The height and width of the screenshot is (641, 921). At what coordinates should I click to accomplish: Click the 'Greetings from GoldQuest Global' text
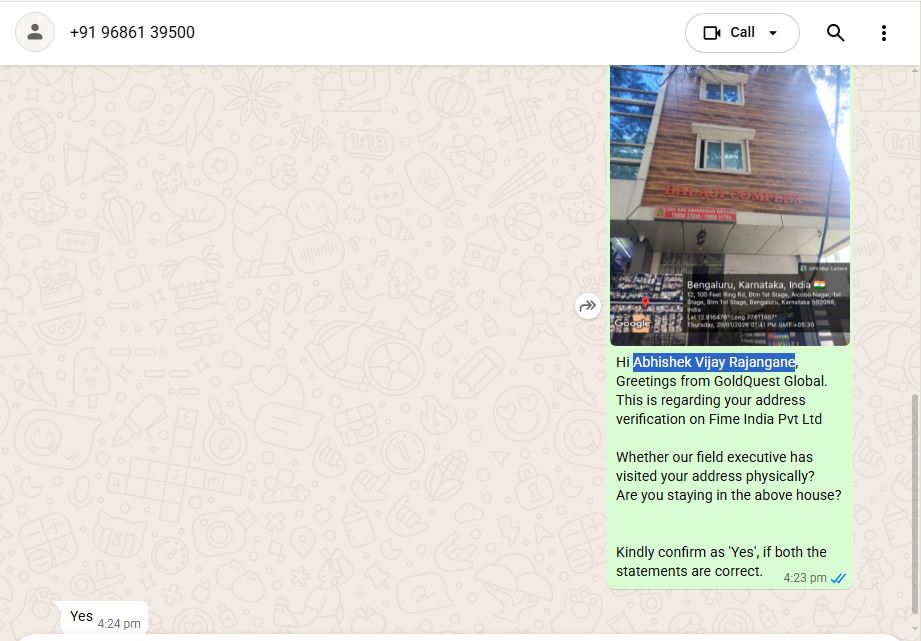[721, 381]
